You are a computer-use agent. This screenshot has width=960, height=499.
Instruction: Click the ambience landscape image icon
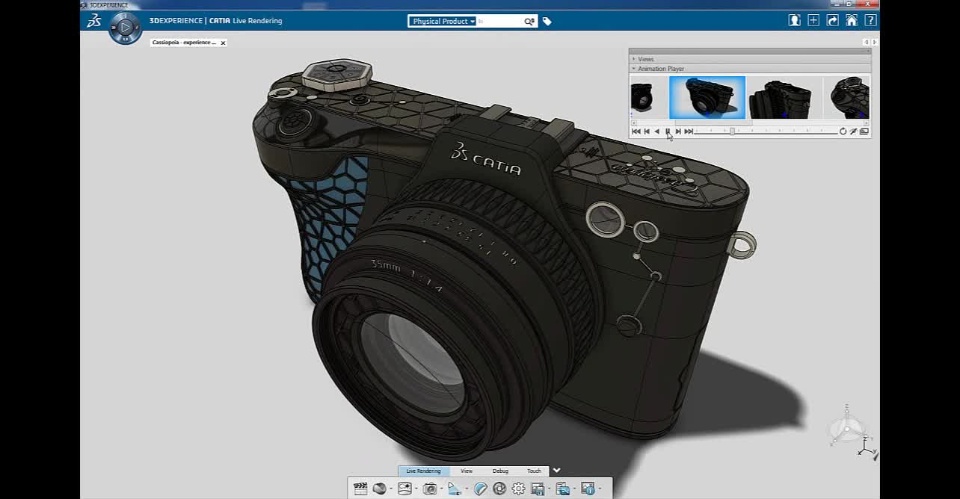click(x=405, y=488)
